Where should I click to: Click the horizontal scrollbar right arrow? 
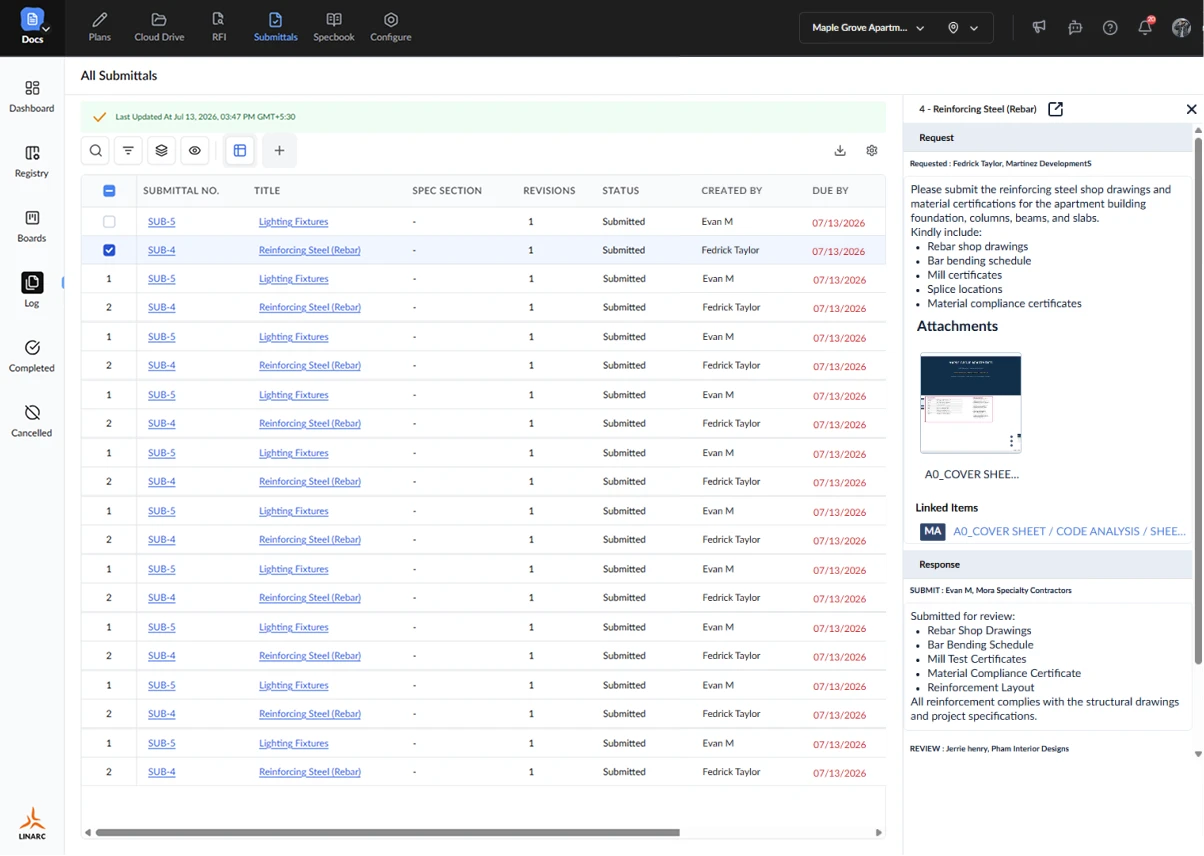(879, 832)
